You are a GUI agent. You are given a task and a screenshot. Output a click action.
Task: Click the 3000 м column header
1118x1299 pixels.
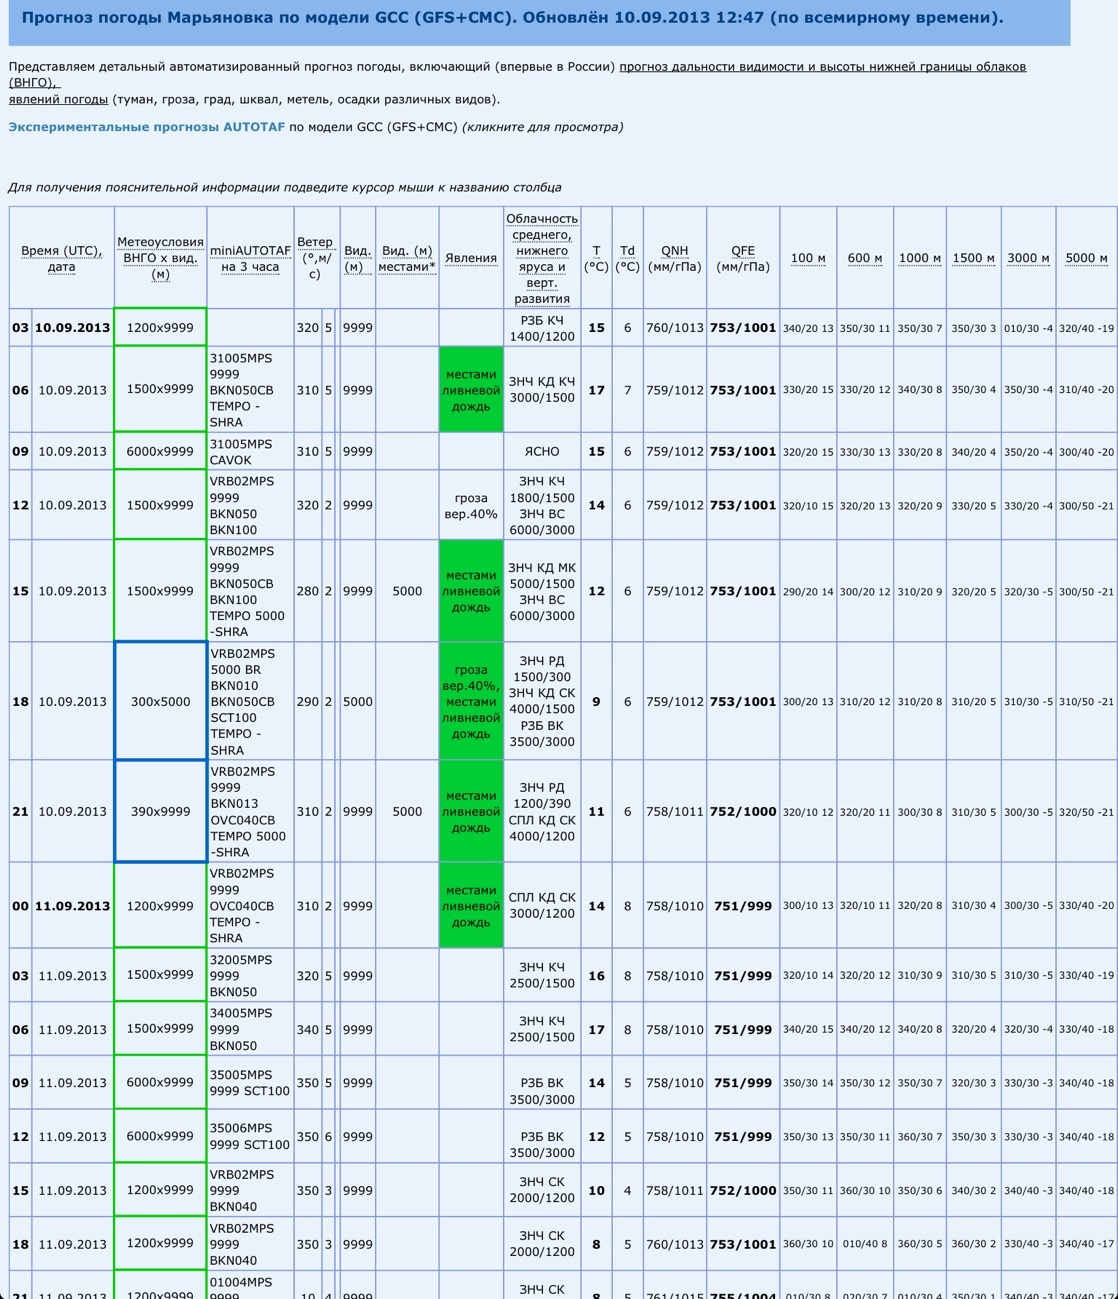point(1028,258)
